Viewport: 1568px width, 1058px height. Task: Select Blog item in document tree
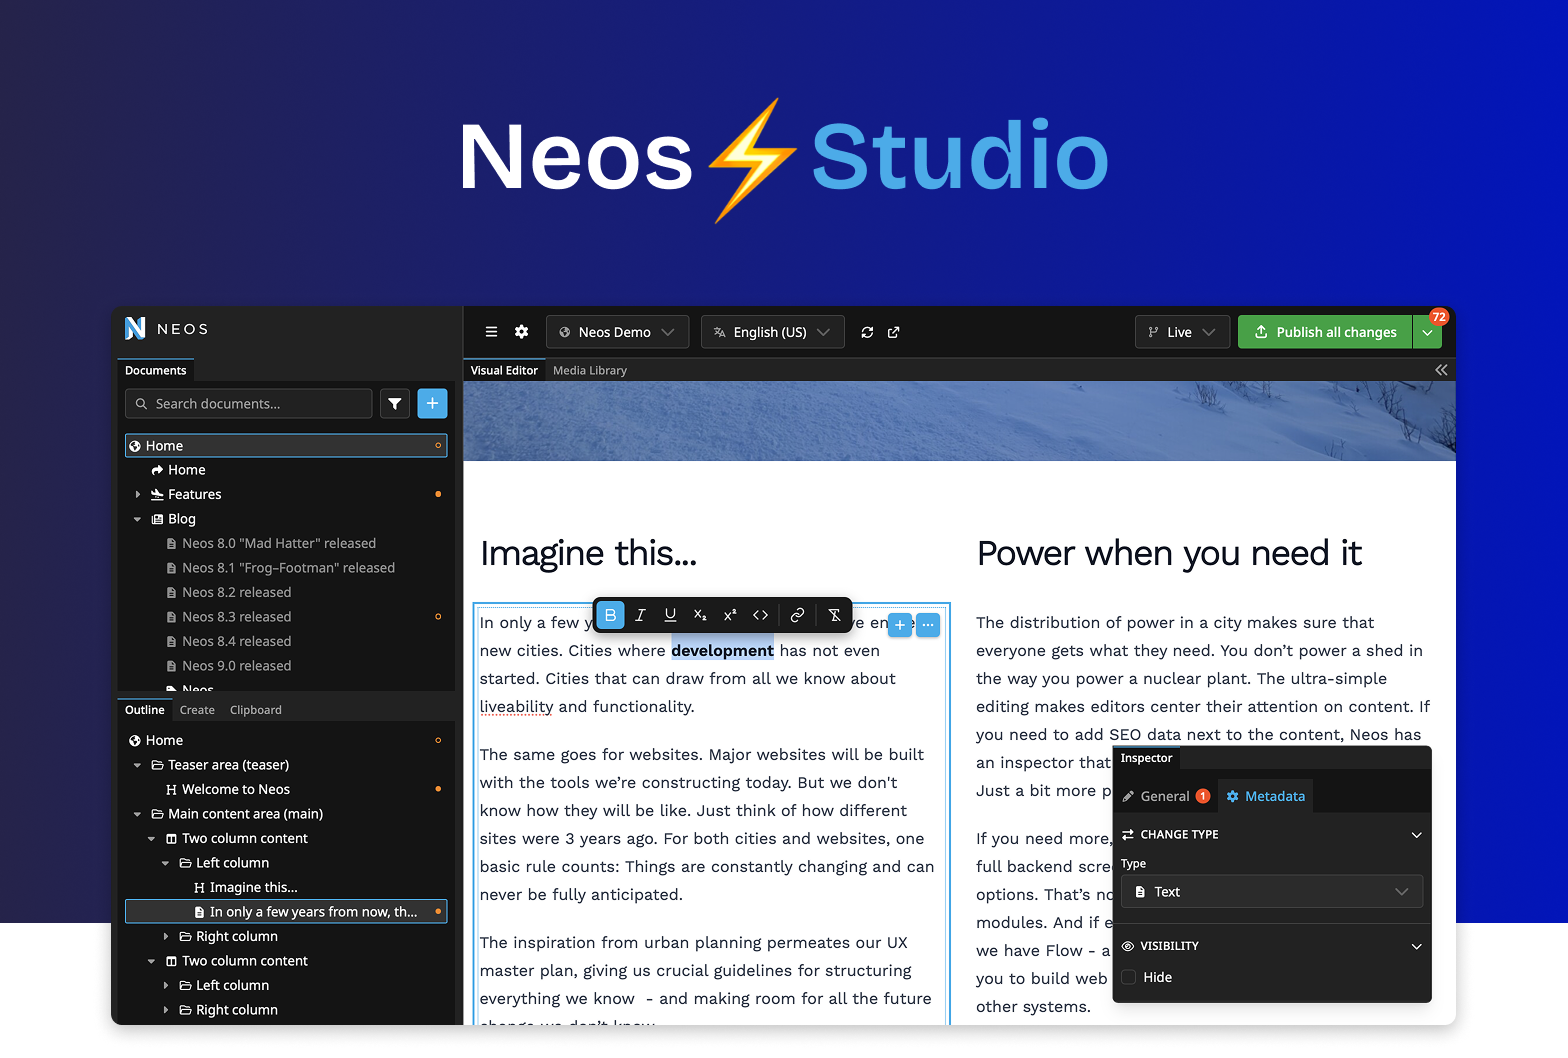click(181, 519)
